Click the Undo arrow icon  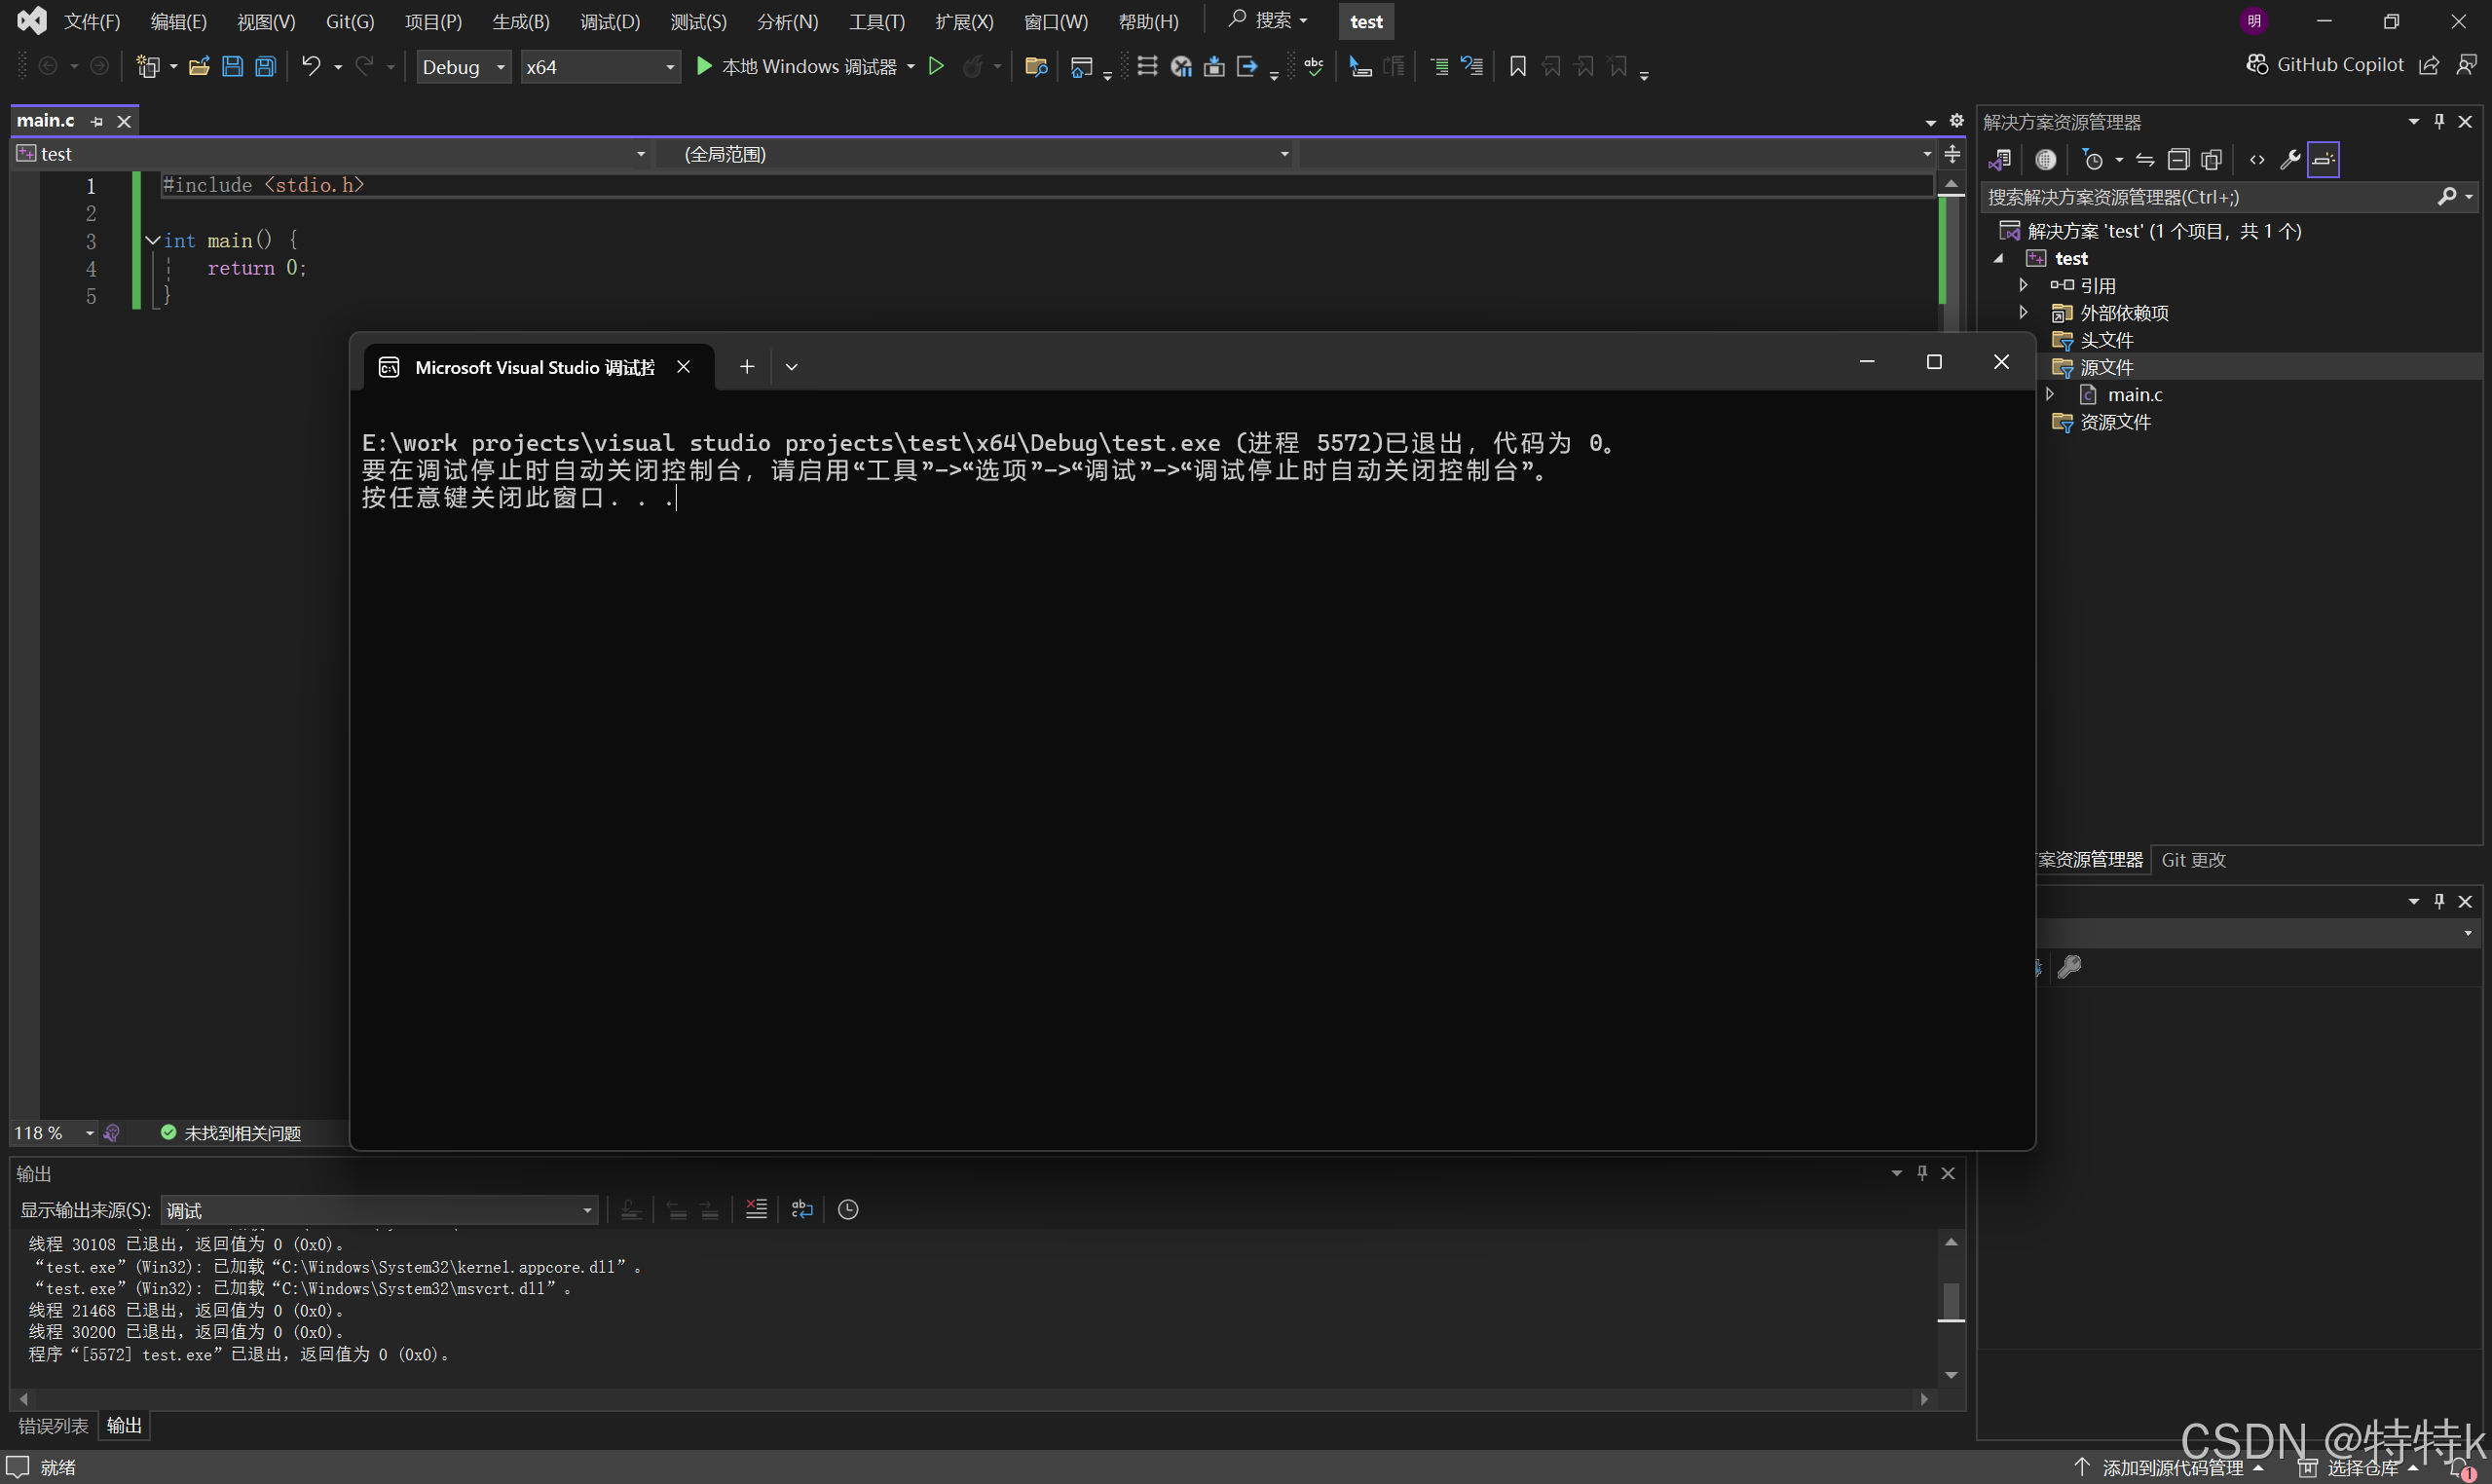coord(311,67)
